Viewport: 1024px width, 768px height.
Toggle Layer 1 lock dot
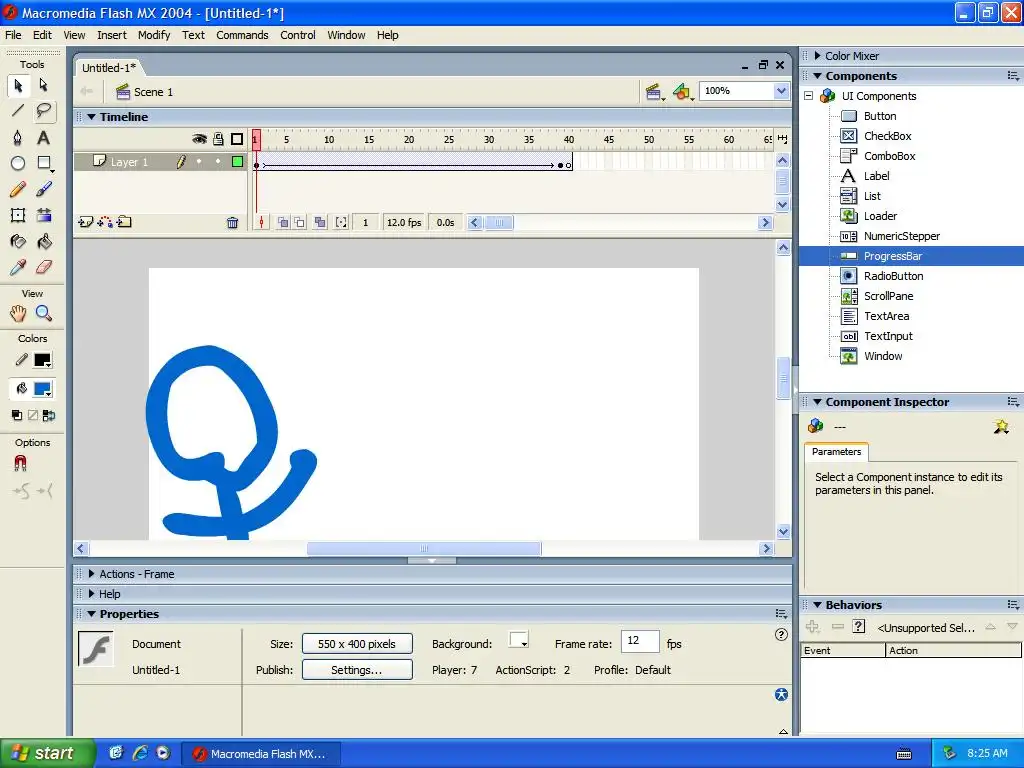coord(218,161)
